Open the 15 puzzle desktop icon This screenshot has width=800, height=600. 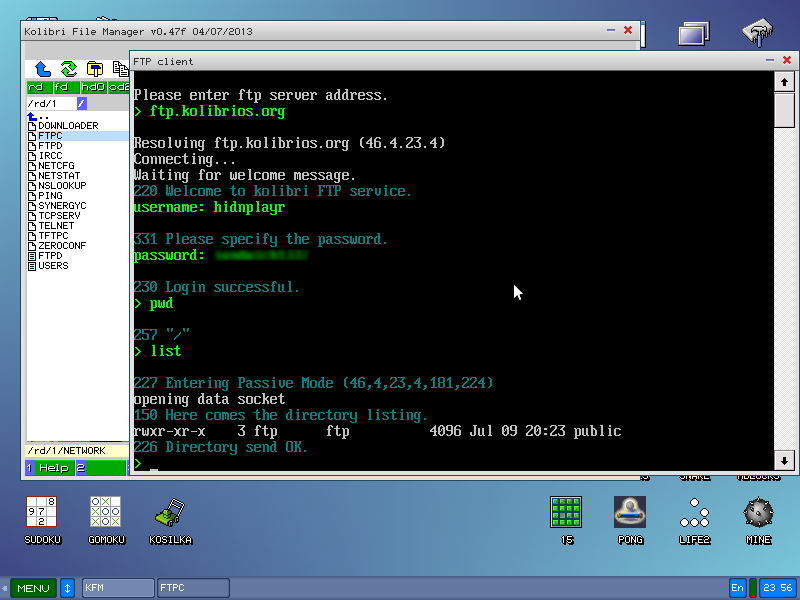tap(566, 520)
